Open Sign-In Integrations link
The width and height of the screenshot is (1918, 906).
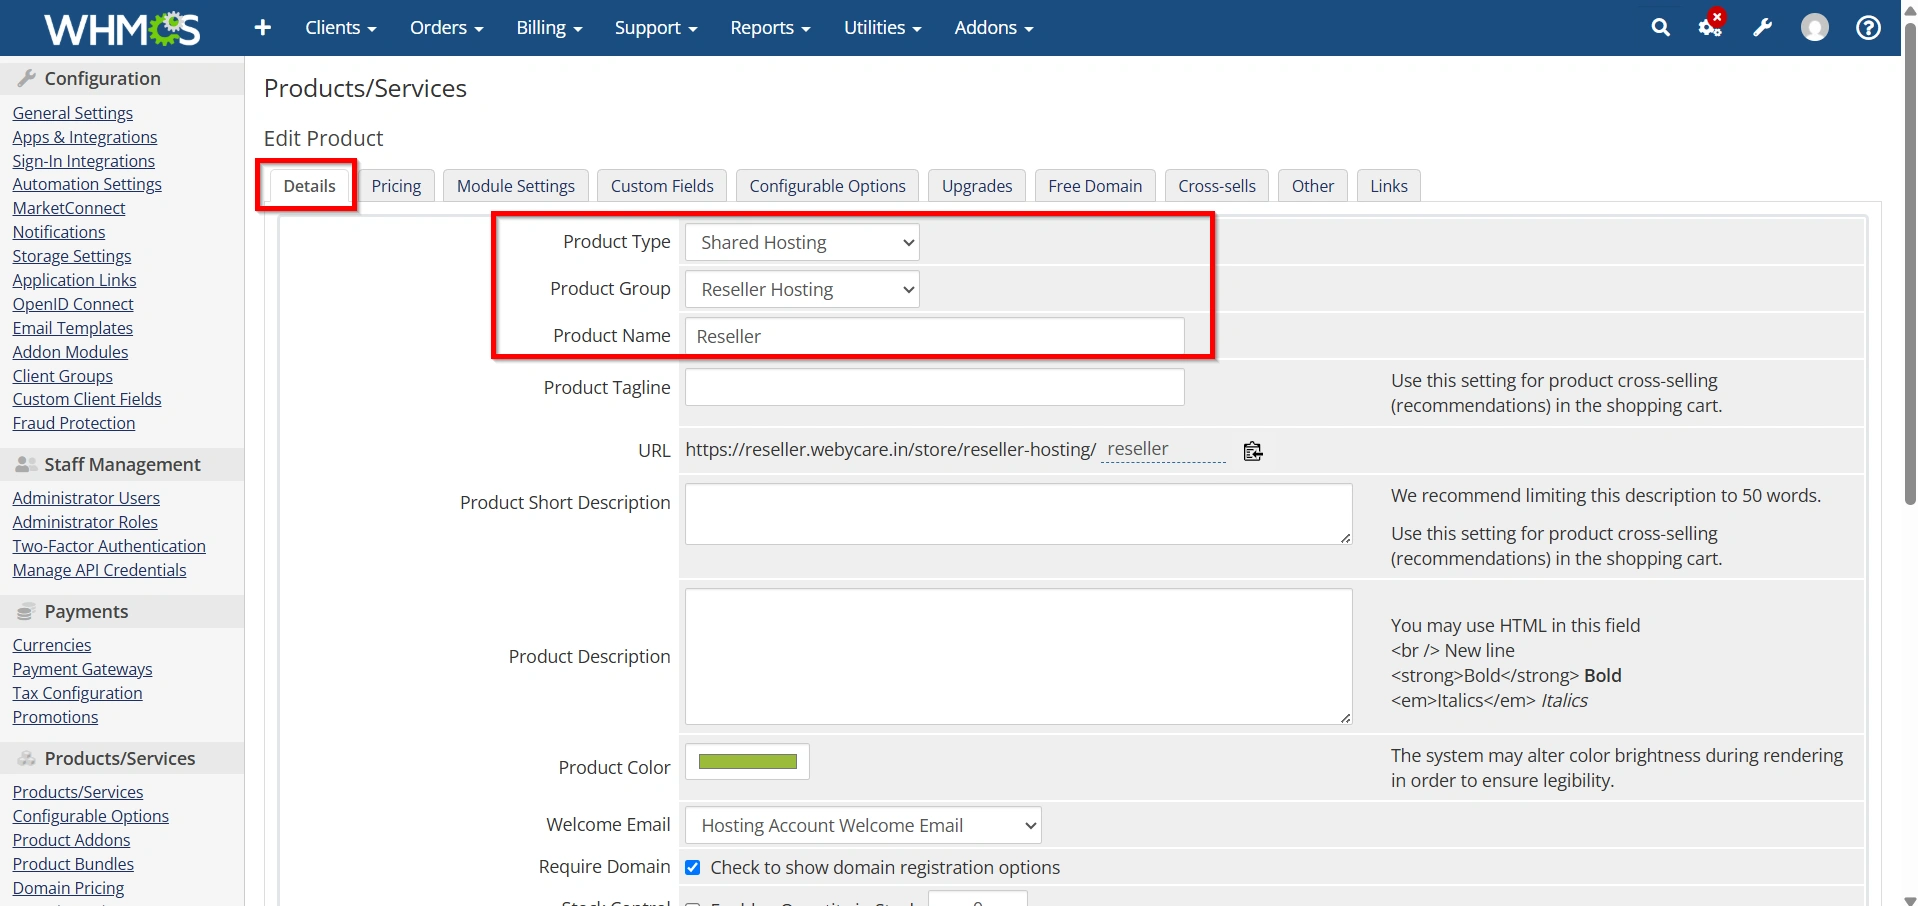coord(84,161)
